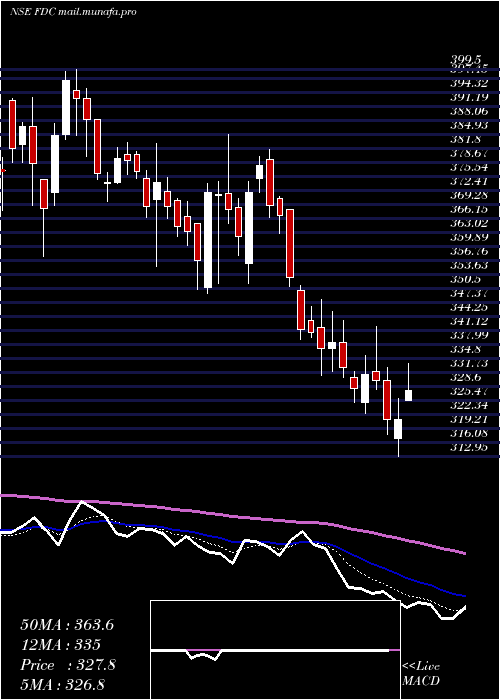Click the purple 50MA trend line
The height and width of the screenshot is (700, 500).
(x=232, y=516)
